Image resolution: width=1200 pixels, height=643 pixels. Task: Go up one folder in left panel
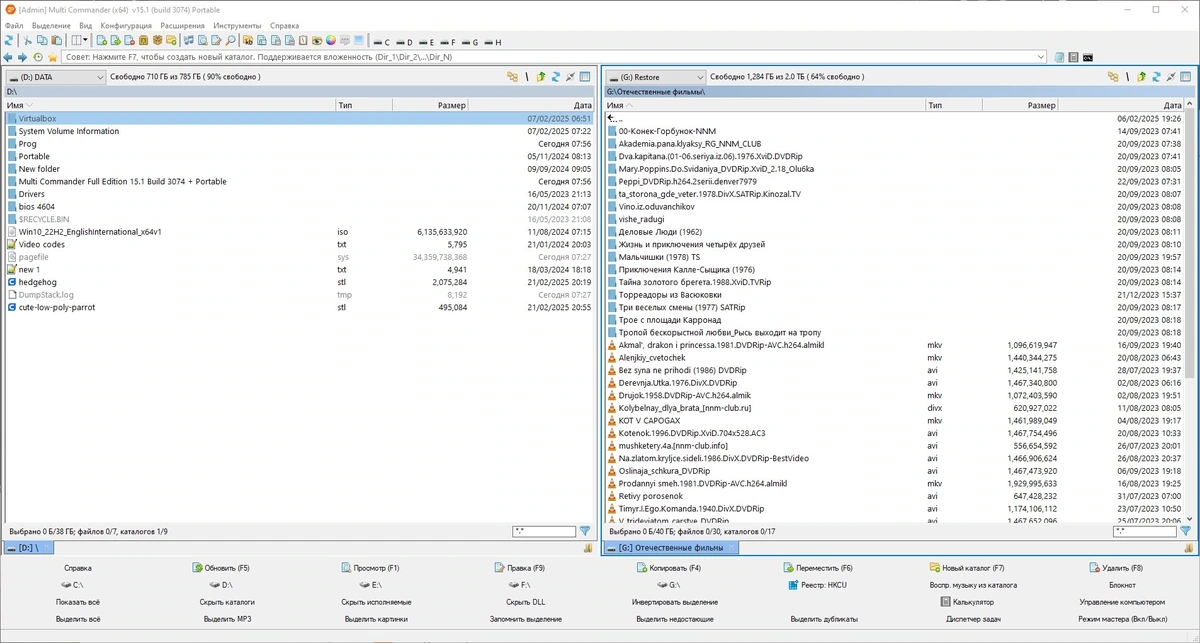coord(541,76)
